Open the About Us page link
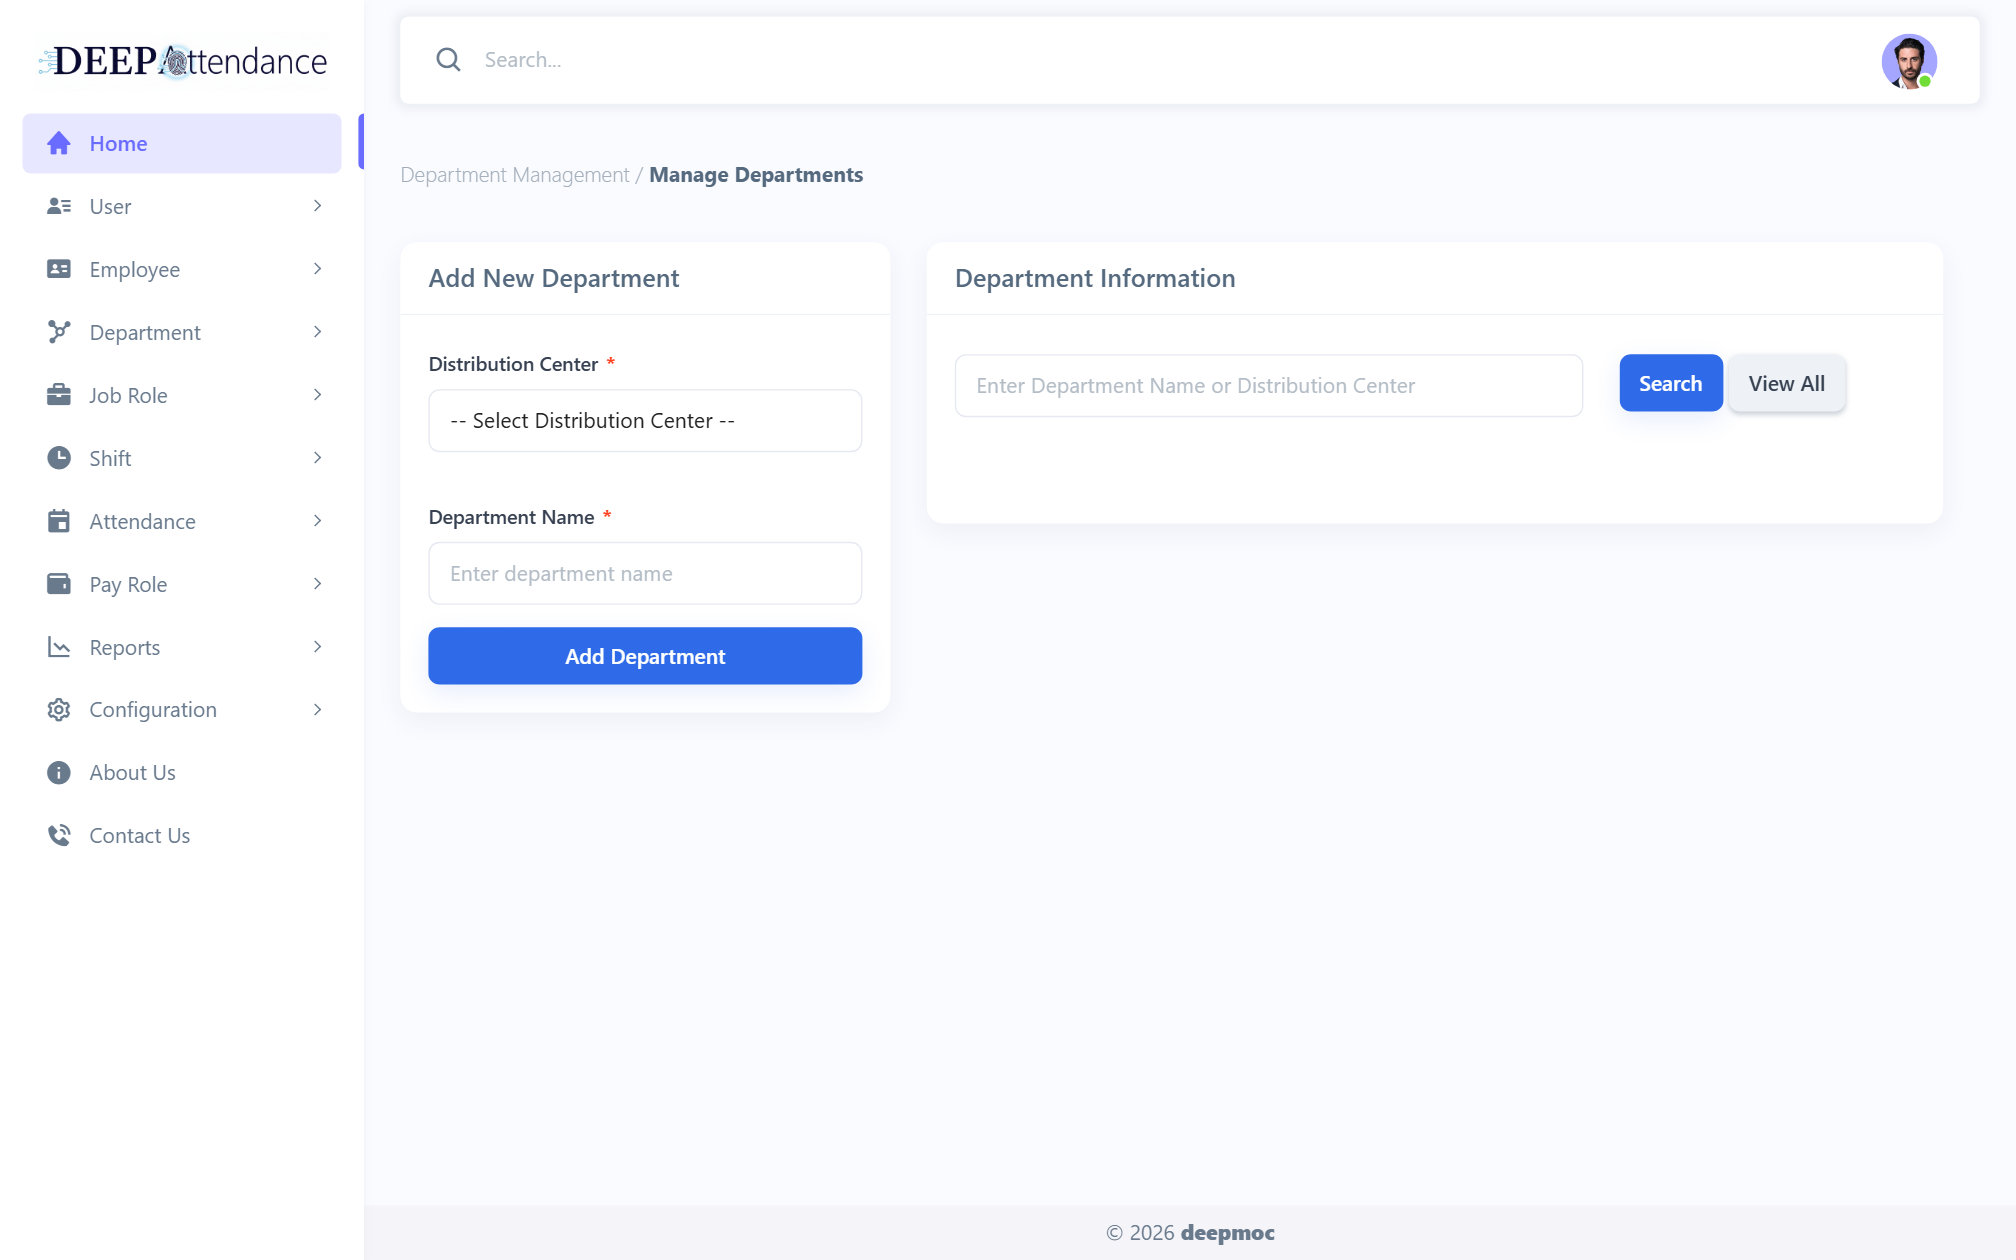Viewport: 2016px width, 1260px height. tap(182, 773)
